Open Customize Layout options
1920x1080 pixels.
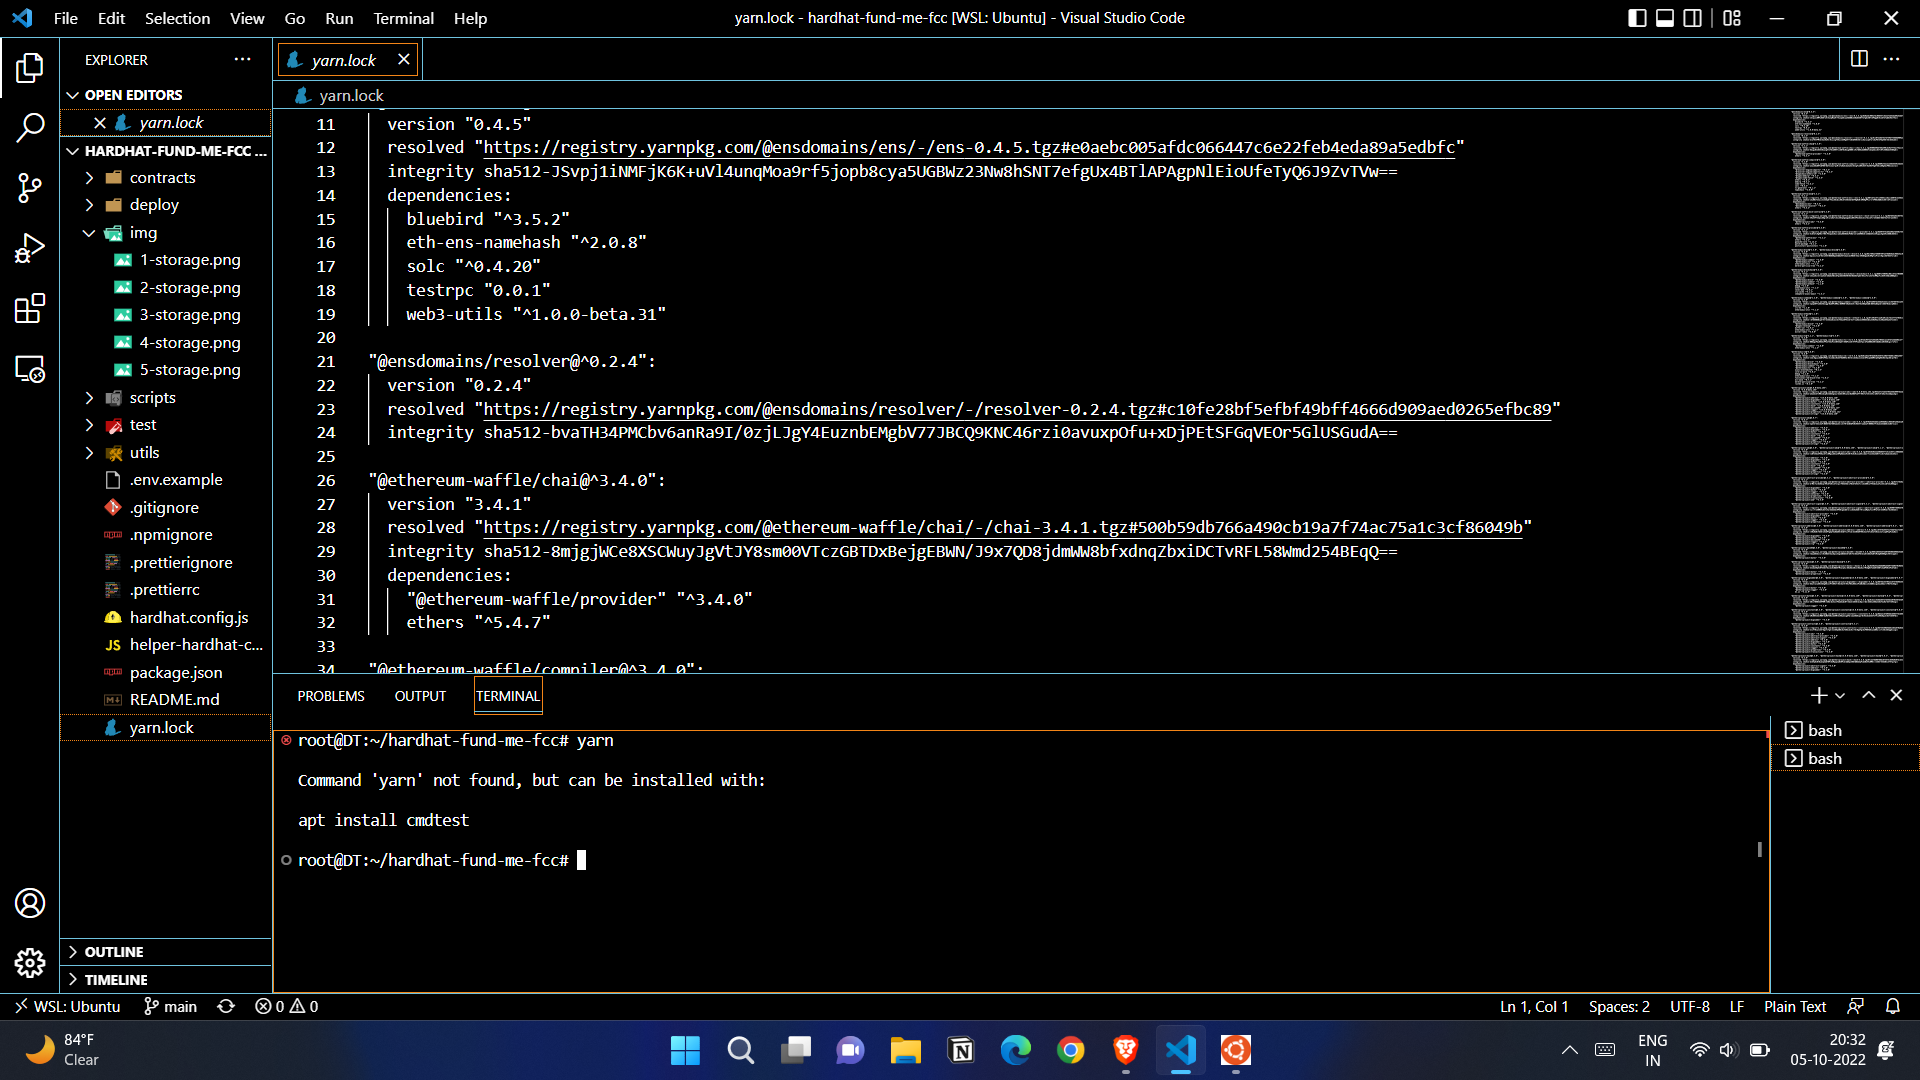coord(1732,18)
